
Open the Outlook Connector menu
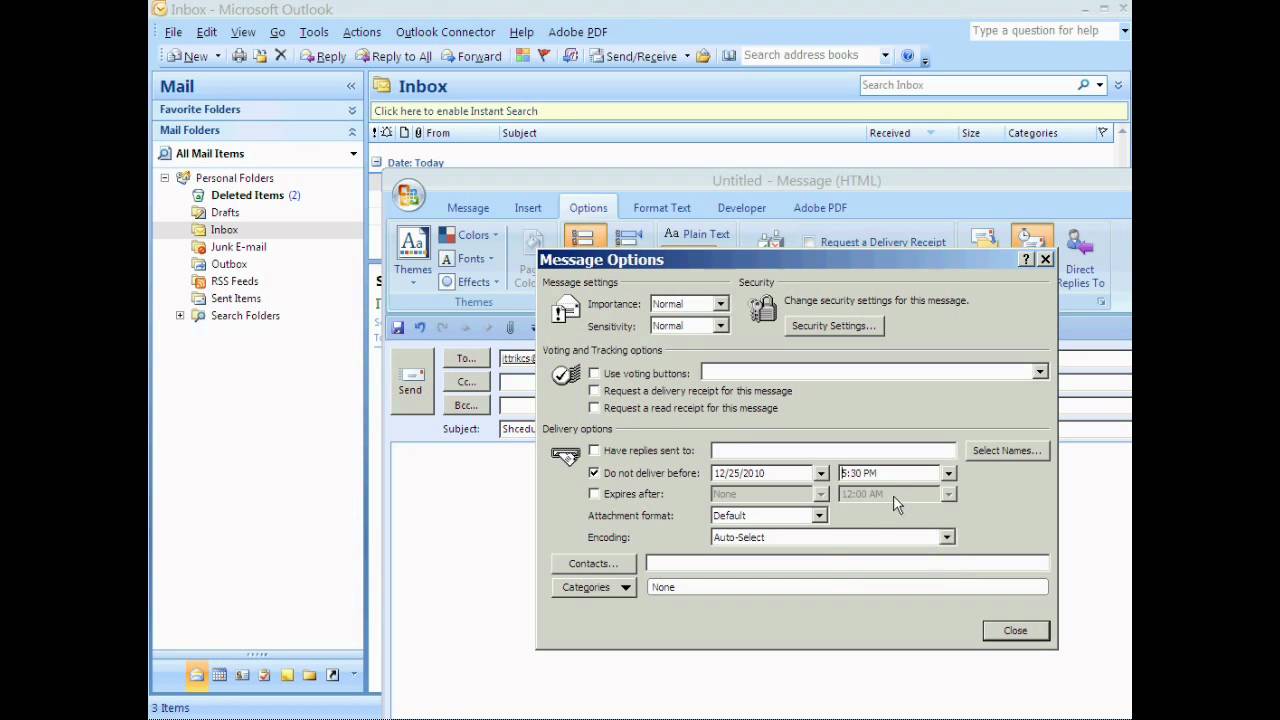(445, 32)
